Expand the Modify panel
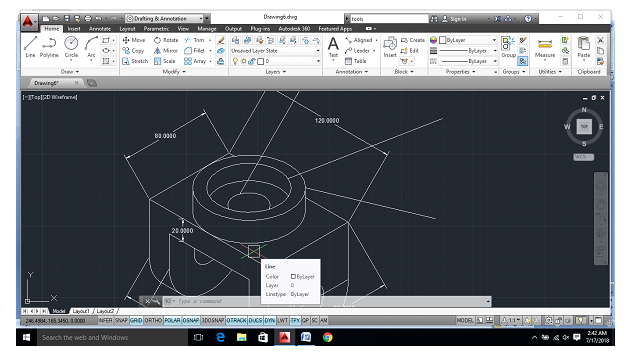Image resolution: width=633 pixels, height=362 pixels. pyautogui.click(x=174, y=72)
